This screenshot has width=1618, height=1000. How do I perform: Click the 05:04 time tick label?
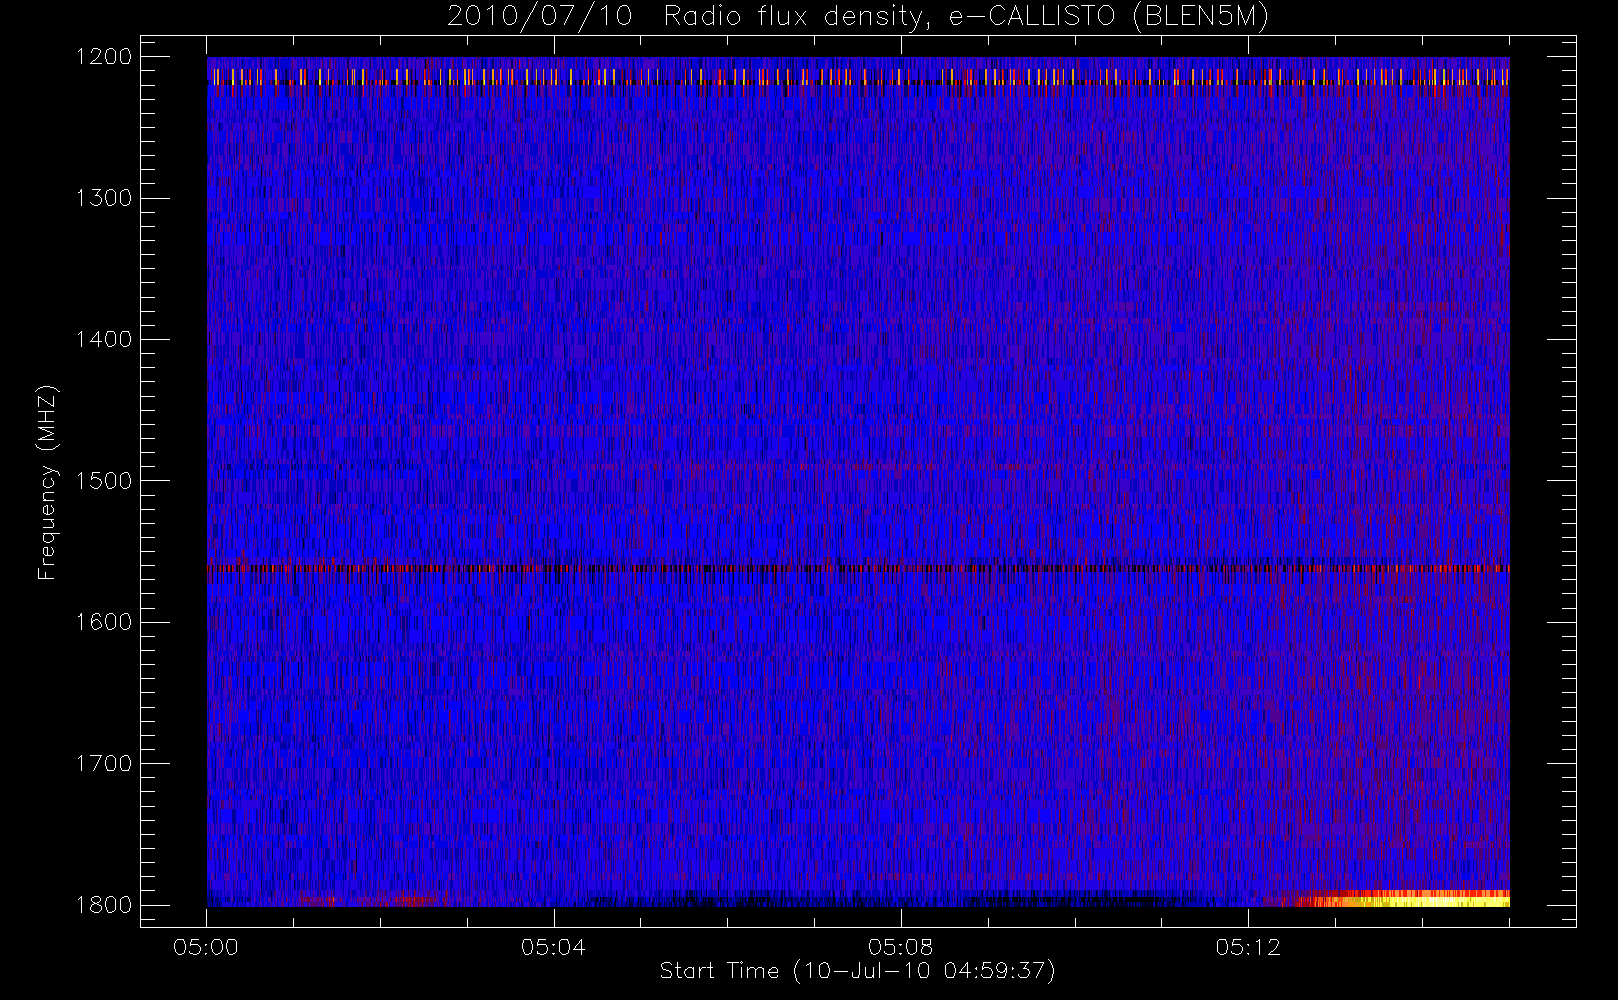point(553,947)
